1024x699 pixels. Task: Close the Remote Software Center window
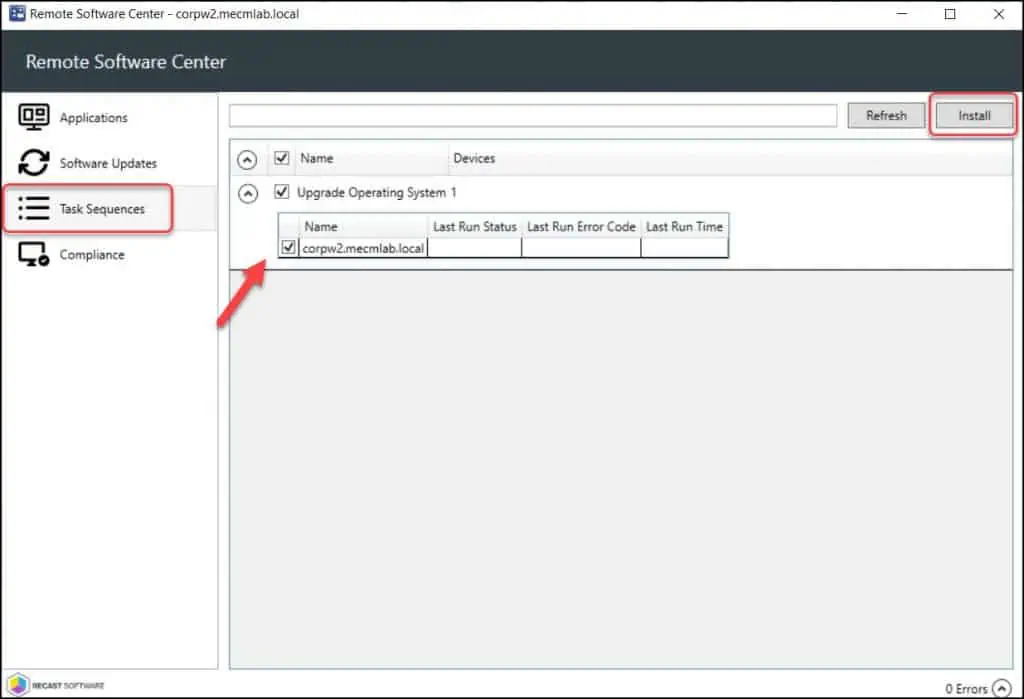(999, 14)
